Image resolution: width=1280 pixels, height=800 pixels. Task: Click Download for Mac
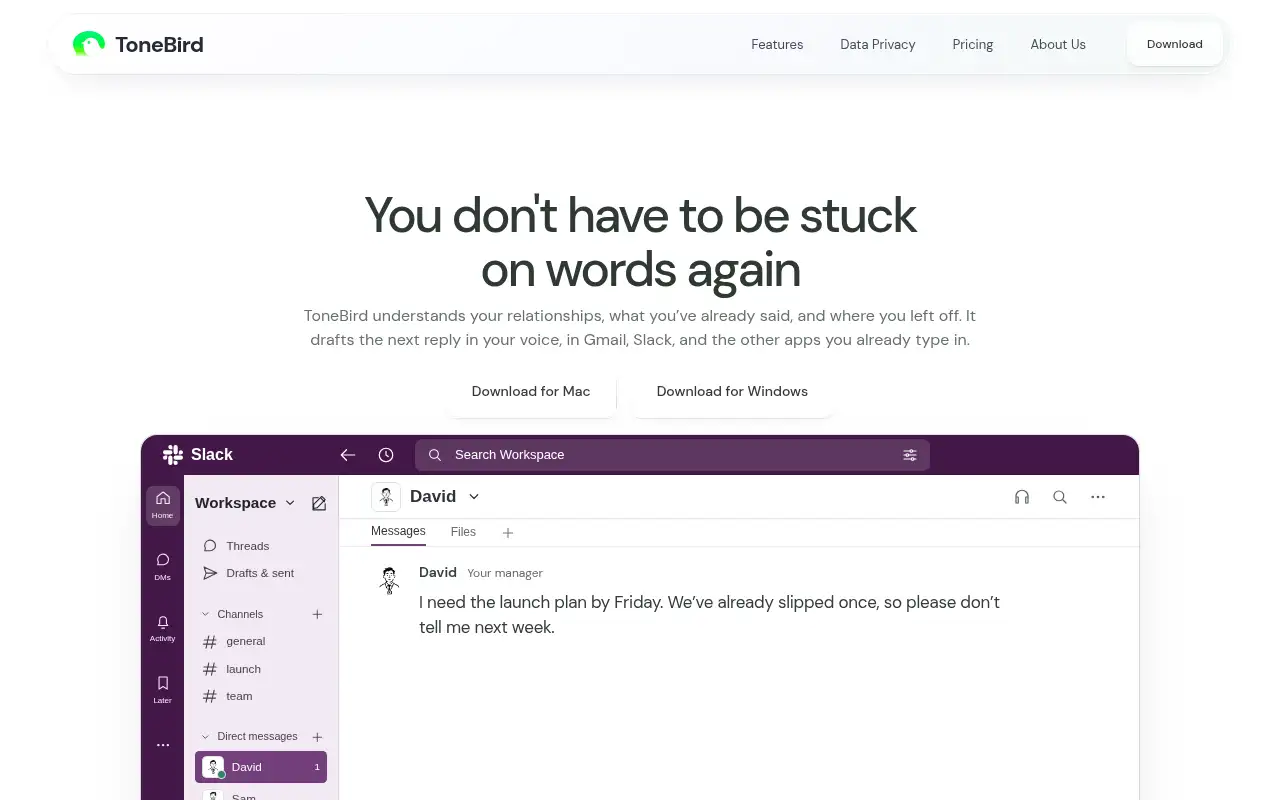(x=531, y=392)
